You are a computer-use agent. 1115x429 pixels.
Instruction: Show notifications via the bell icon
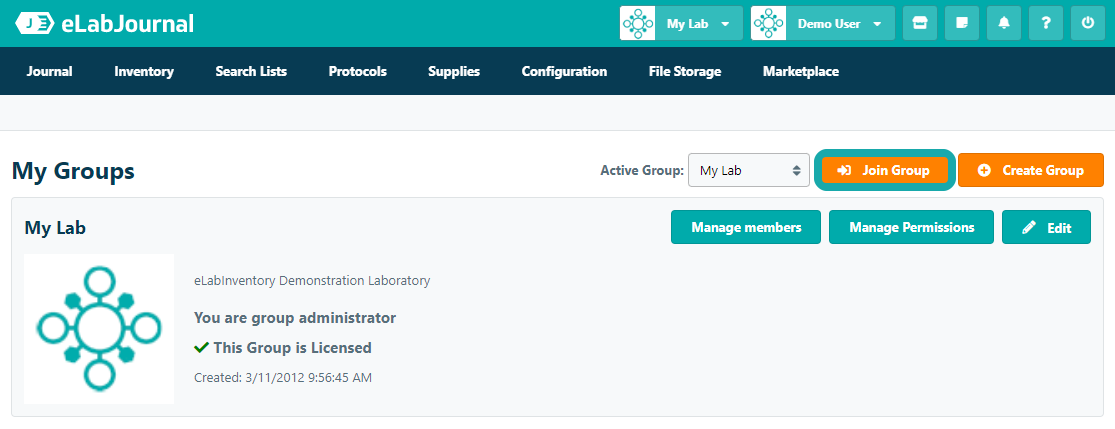[x=1003, y=23]
